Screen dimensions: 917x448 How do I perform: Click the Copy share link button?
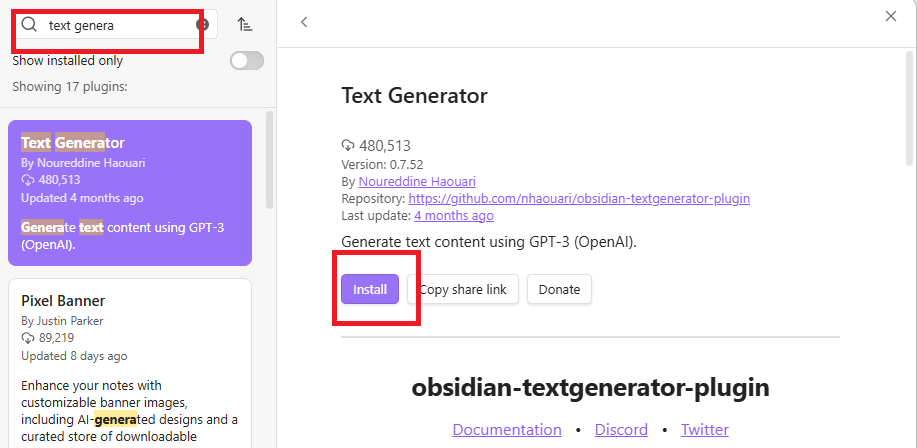coord(463,289)
